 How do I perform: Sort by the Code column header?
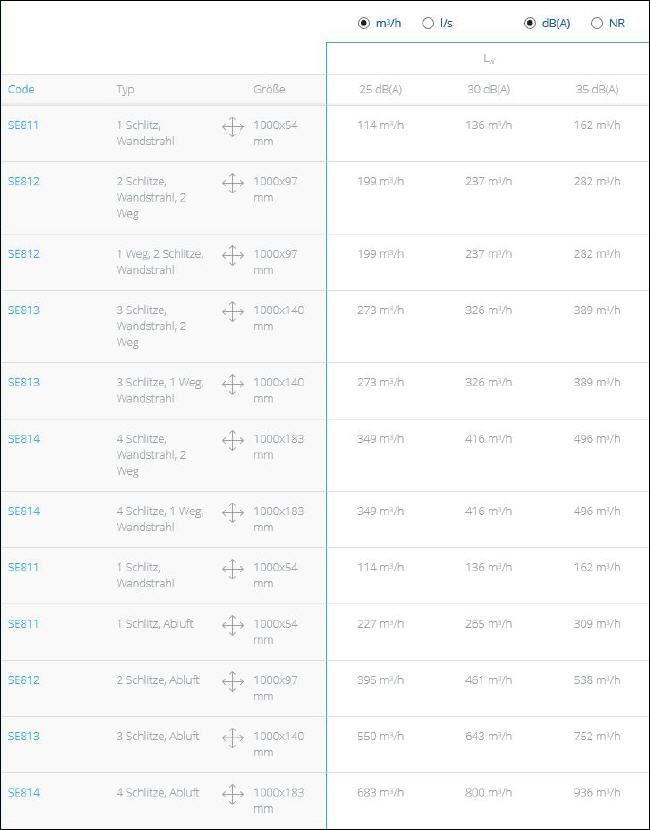tap(21, 89)
